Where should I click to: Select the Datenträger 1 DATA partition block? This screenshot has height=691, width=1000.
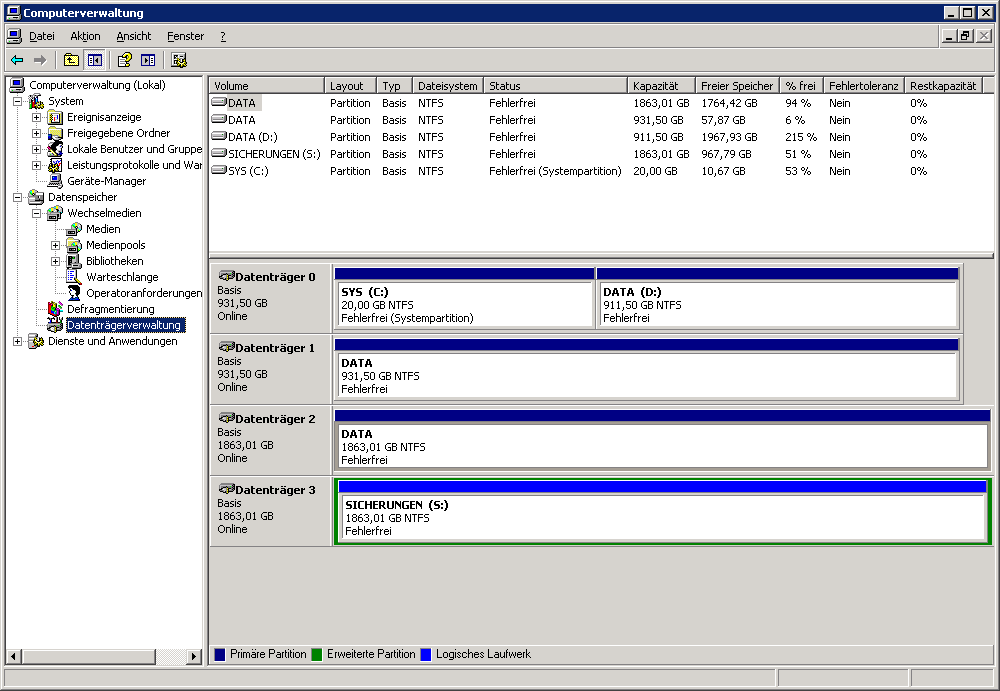pos(647,369)
